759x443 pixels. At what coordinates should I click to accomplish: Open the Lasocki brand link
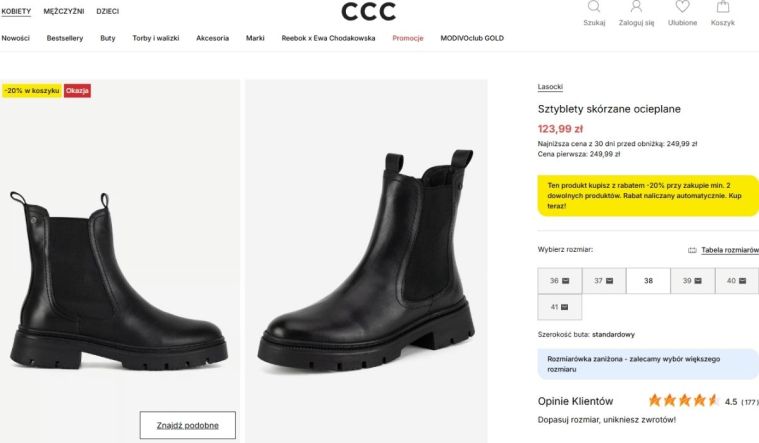(550, 87)
